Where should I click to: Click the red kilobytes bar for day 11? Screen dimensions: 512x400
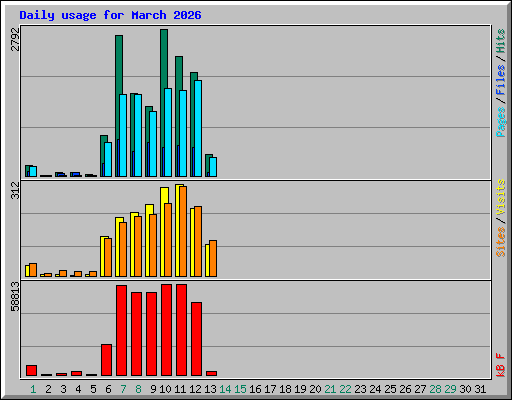click(181, 330)
